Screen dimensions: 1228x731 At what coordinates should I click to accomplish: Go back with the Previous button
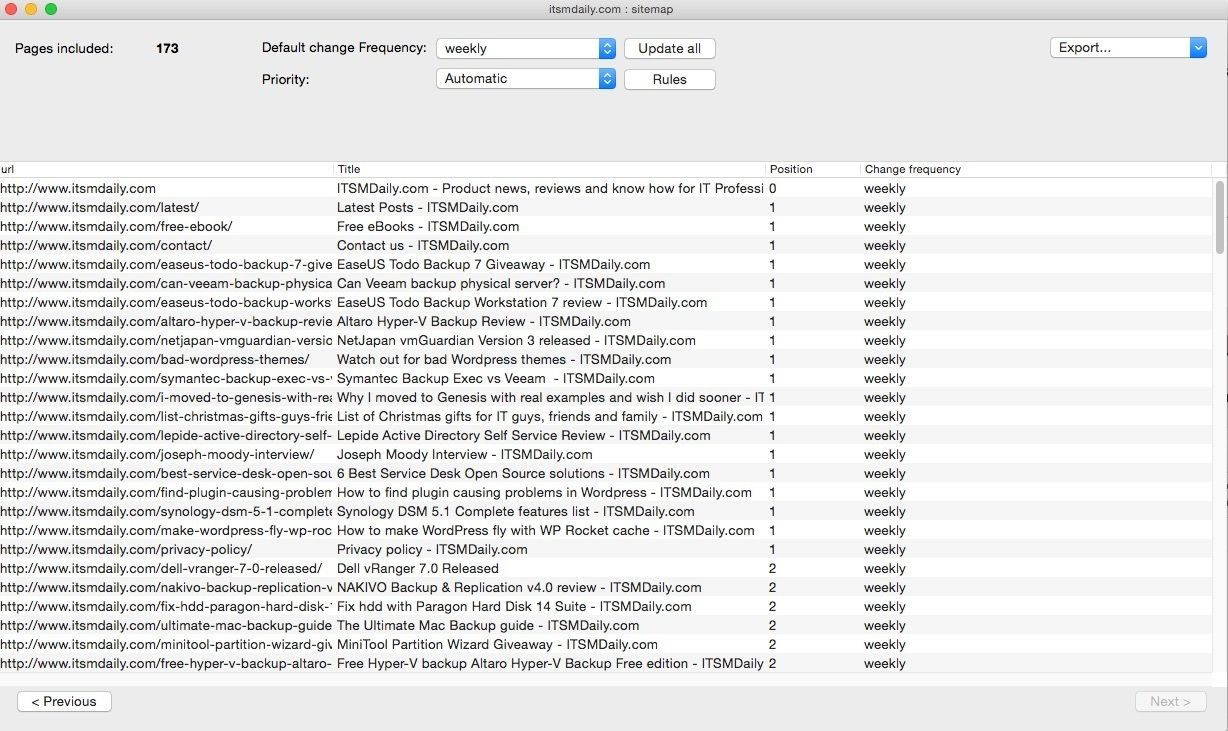click(64, 701)
